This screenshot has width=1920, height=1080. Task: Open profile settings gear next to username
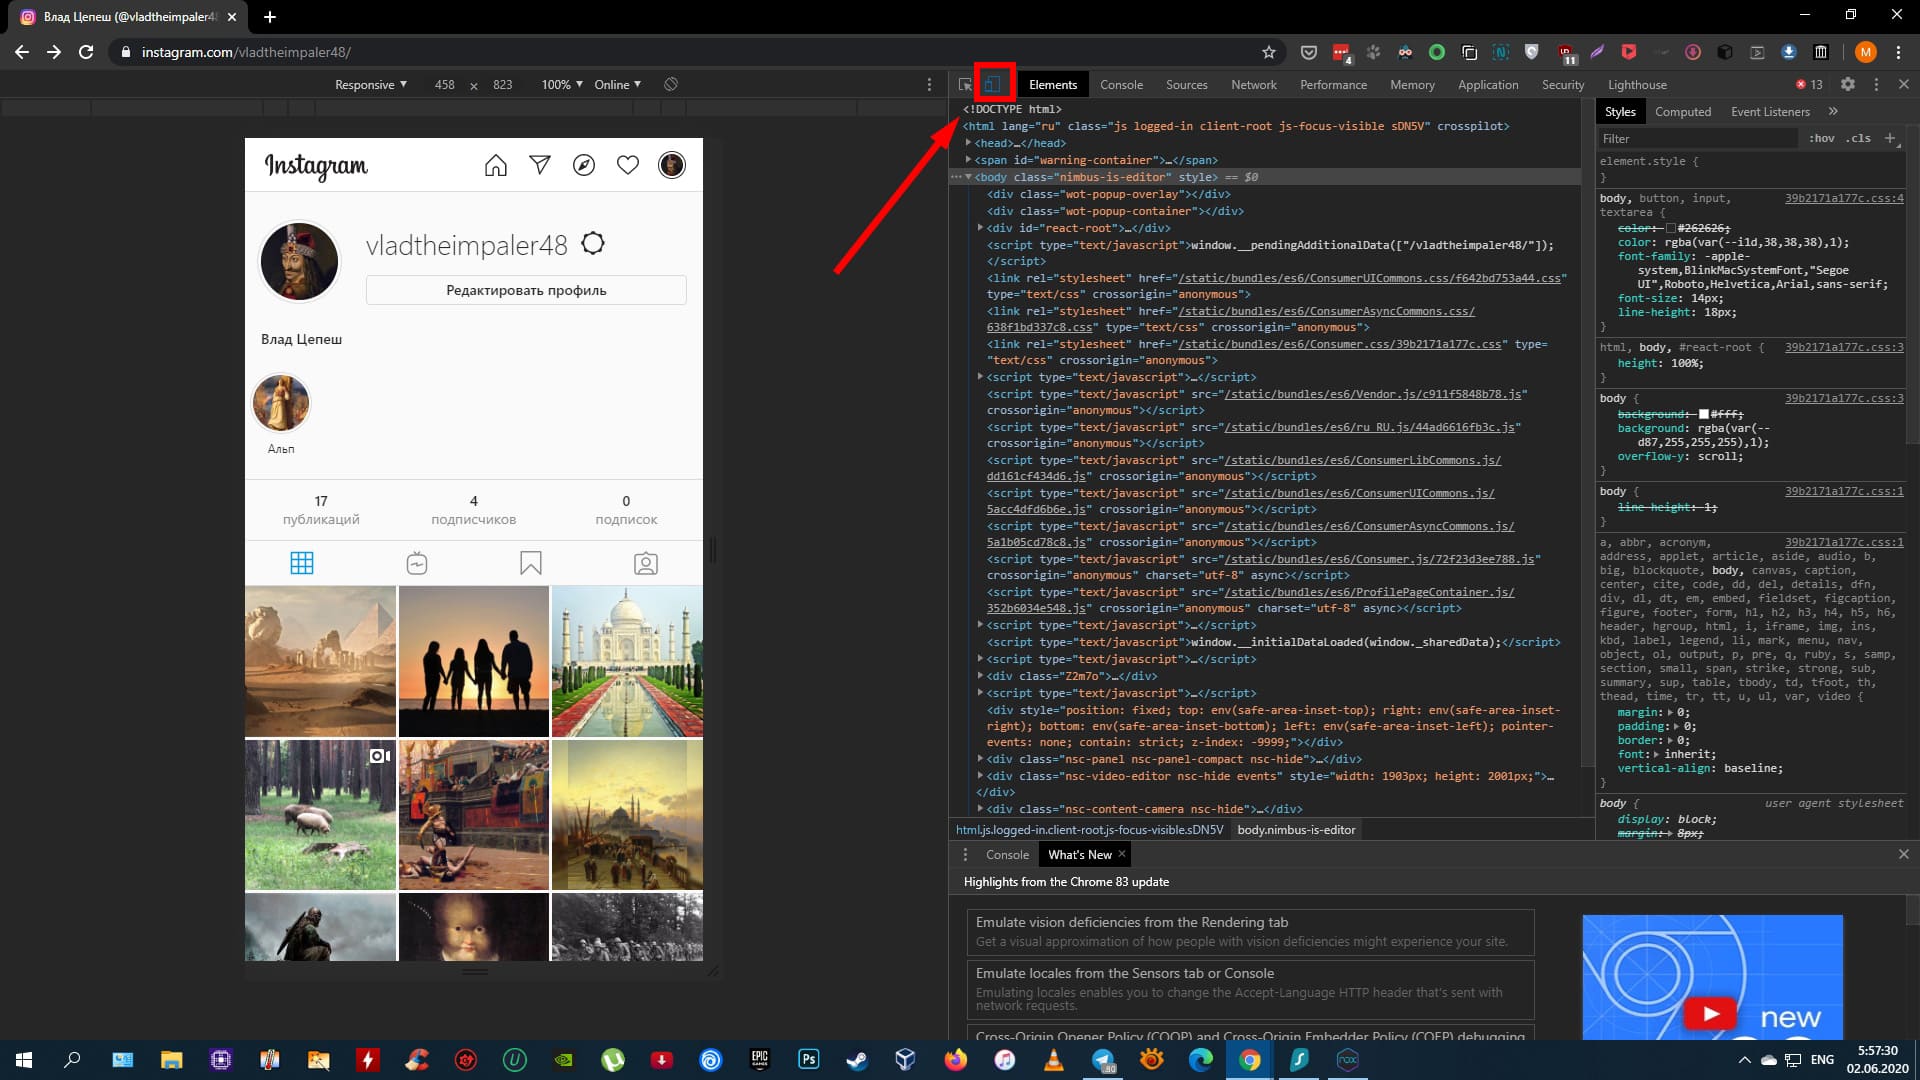click(593, 243)
